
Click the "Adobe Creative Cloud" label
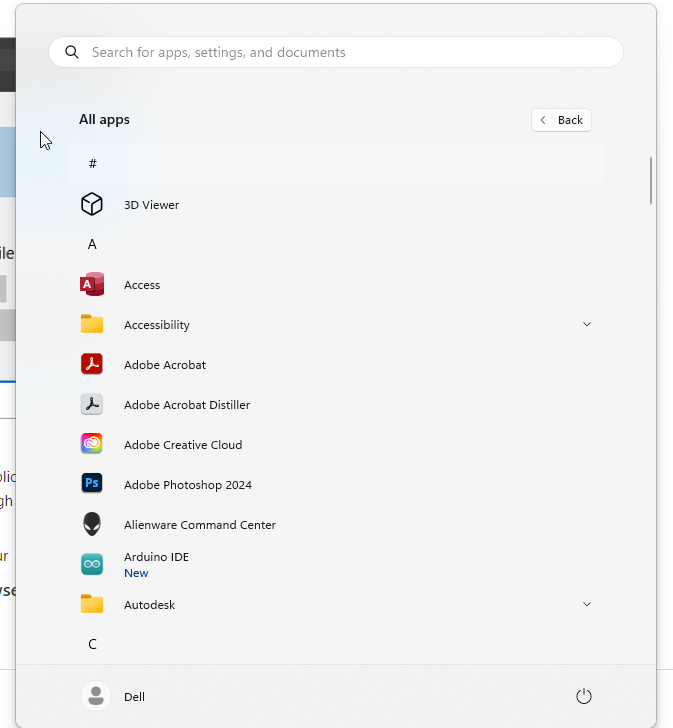click(183, 444)
